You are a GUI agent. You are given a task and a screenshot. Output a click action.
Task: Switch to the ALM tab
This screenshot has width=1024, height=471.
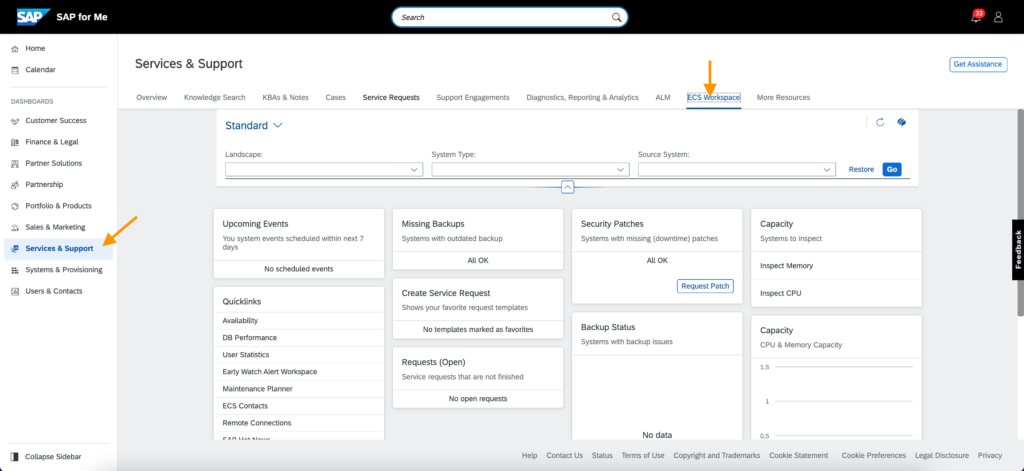point(663,97)
